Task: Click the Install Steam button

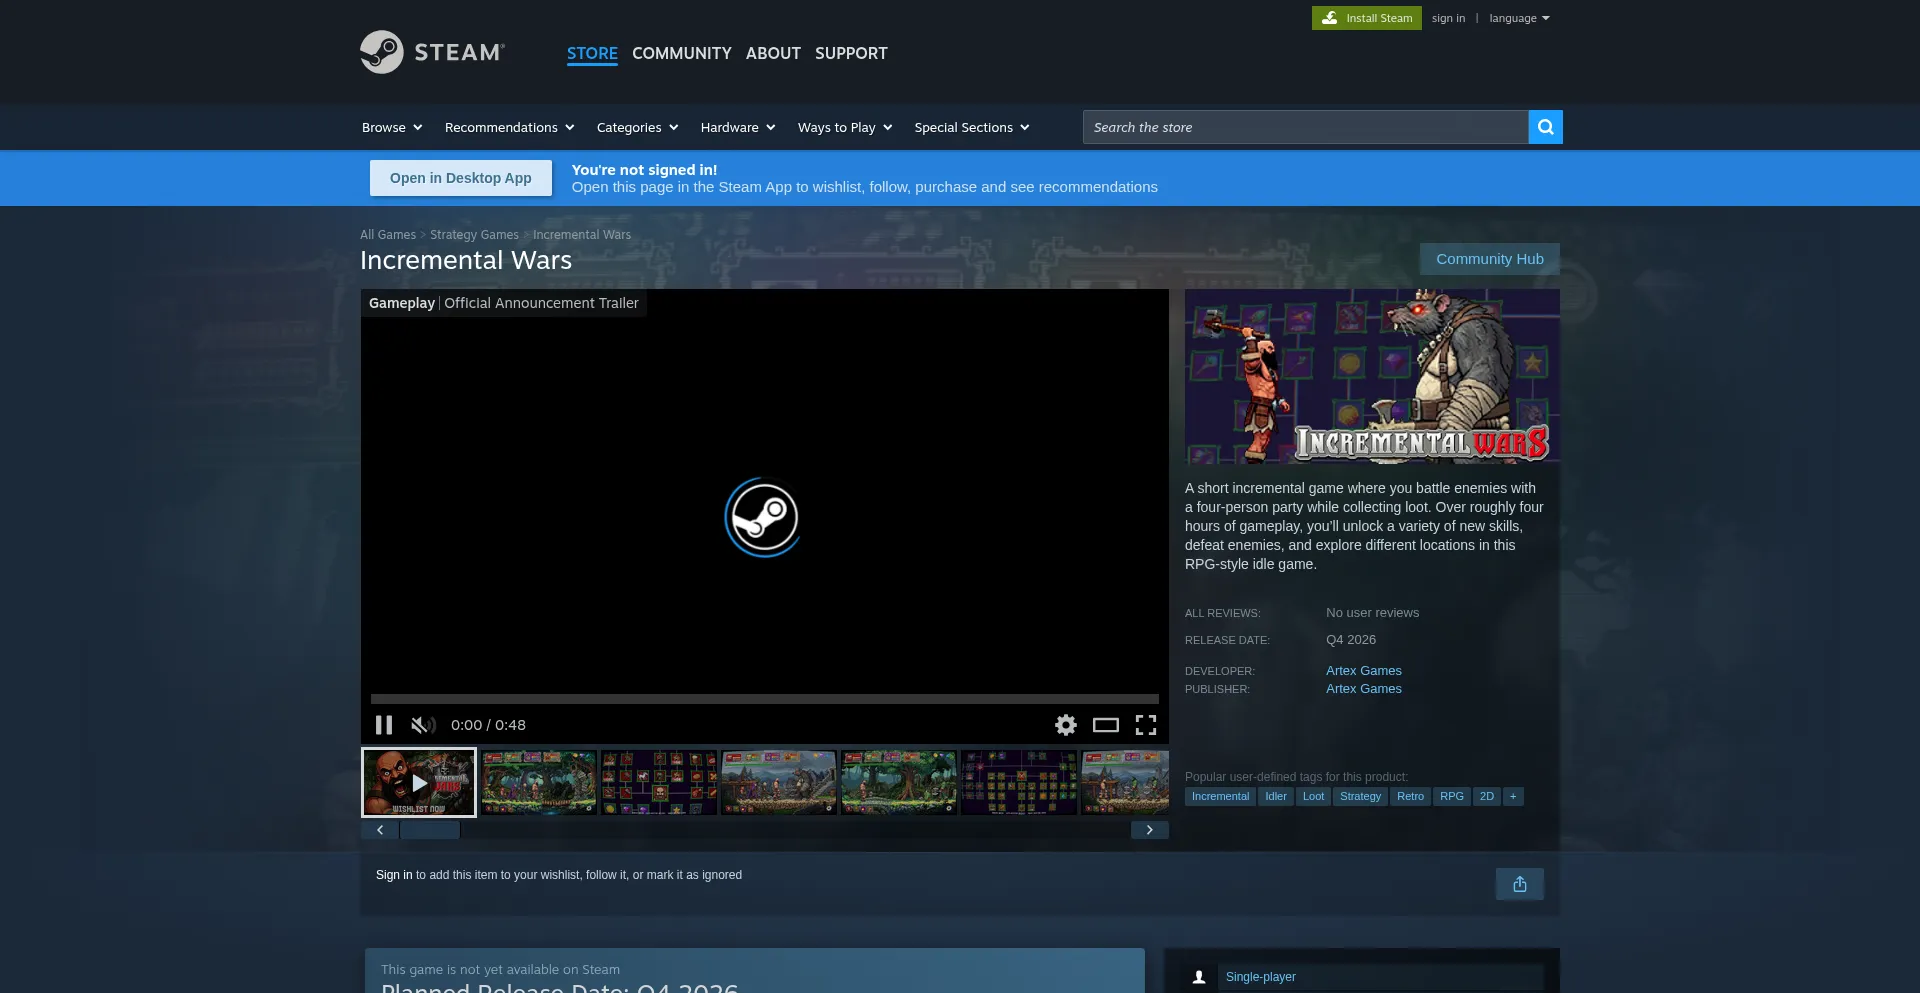Action: (x=1366, y=18)
